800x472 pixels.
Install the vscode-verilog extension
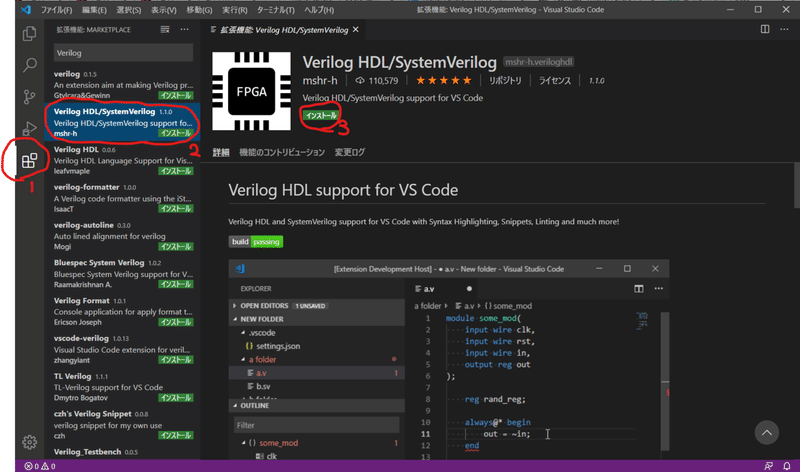click(176, 360)
